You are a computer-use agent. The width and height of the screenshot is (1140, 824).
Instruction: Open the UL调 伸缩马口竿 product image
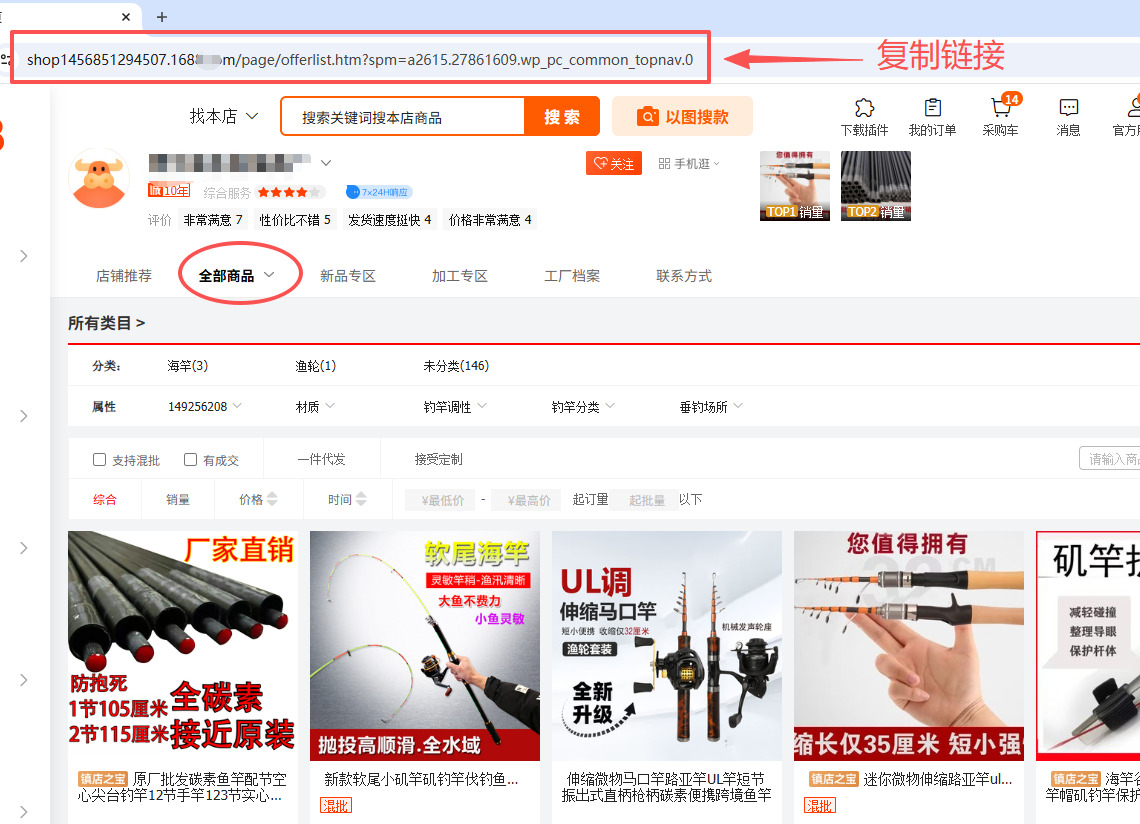tap(667, 646)
